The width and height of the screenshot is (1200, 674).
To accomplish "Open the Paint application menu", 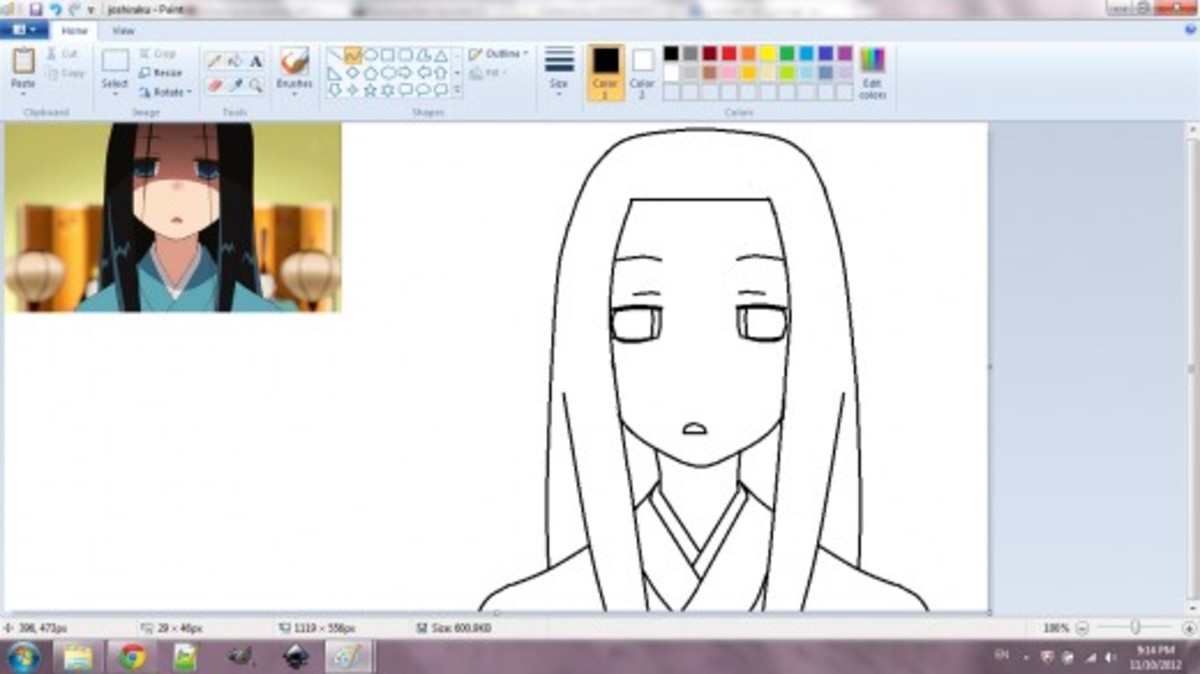I will click(x=22, y=28).
